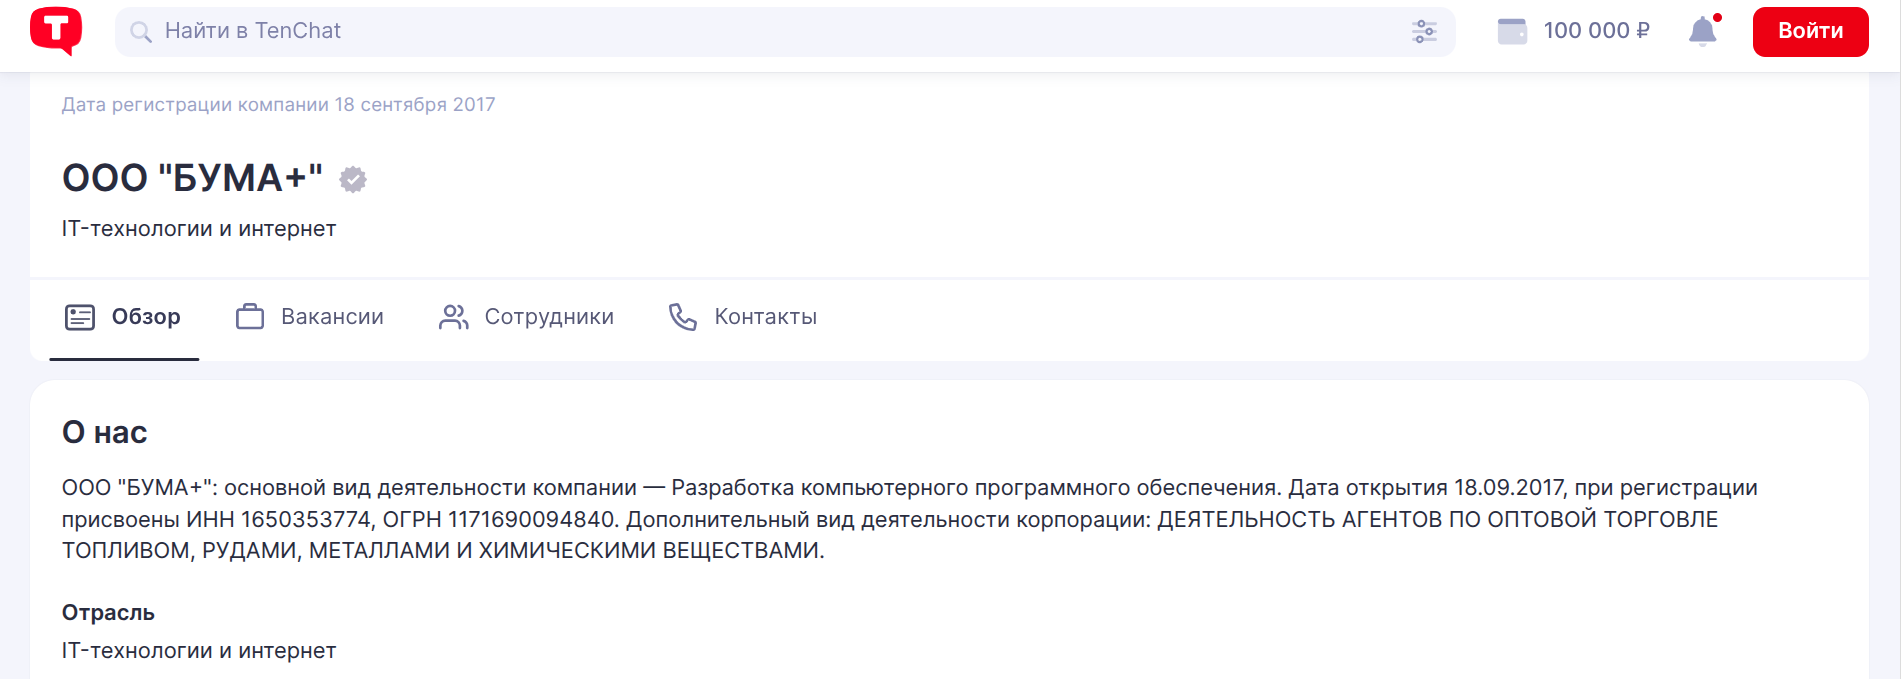Click the Обзор tab icon

pos(80,317)
